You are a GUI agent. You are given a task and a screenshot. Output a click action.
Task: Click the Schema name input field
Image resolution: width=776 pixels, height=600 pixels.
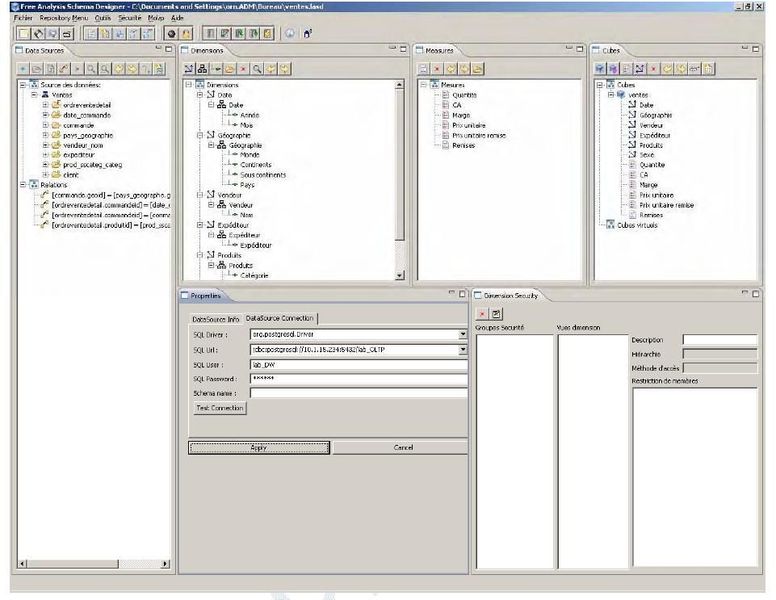coord(358,393)
